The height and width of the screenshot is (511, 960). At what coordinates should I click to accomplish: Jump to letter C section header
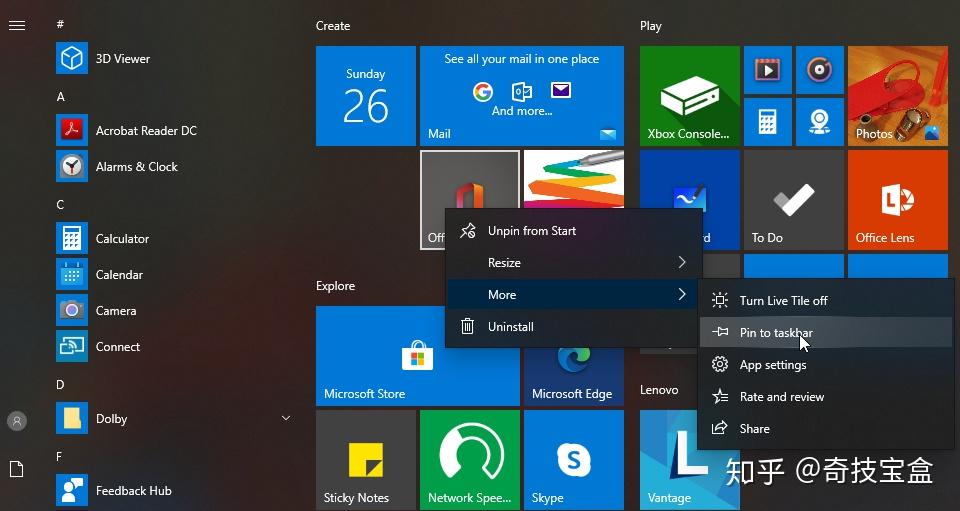click(x=60, y=204)
